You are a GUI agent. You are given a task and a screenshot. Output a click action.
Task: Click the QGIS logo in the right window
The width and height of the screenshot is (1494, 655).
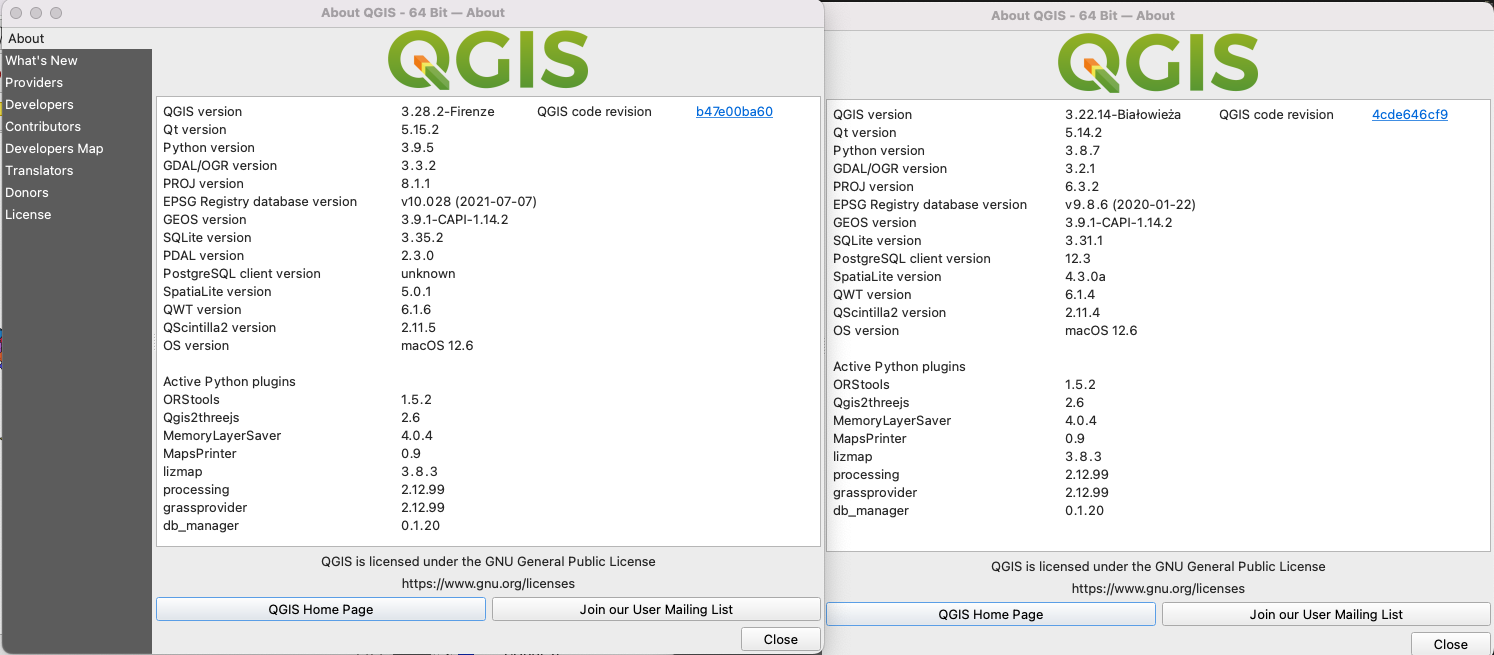coord(1157,63)
